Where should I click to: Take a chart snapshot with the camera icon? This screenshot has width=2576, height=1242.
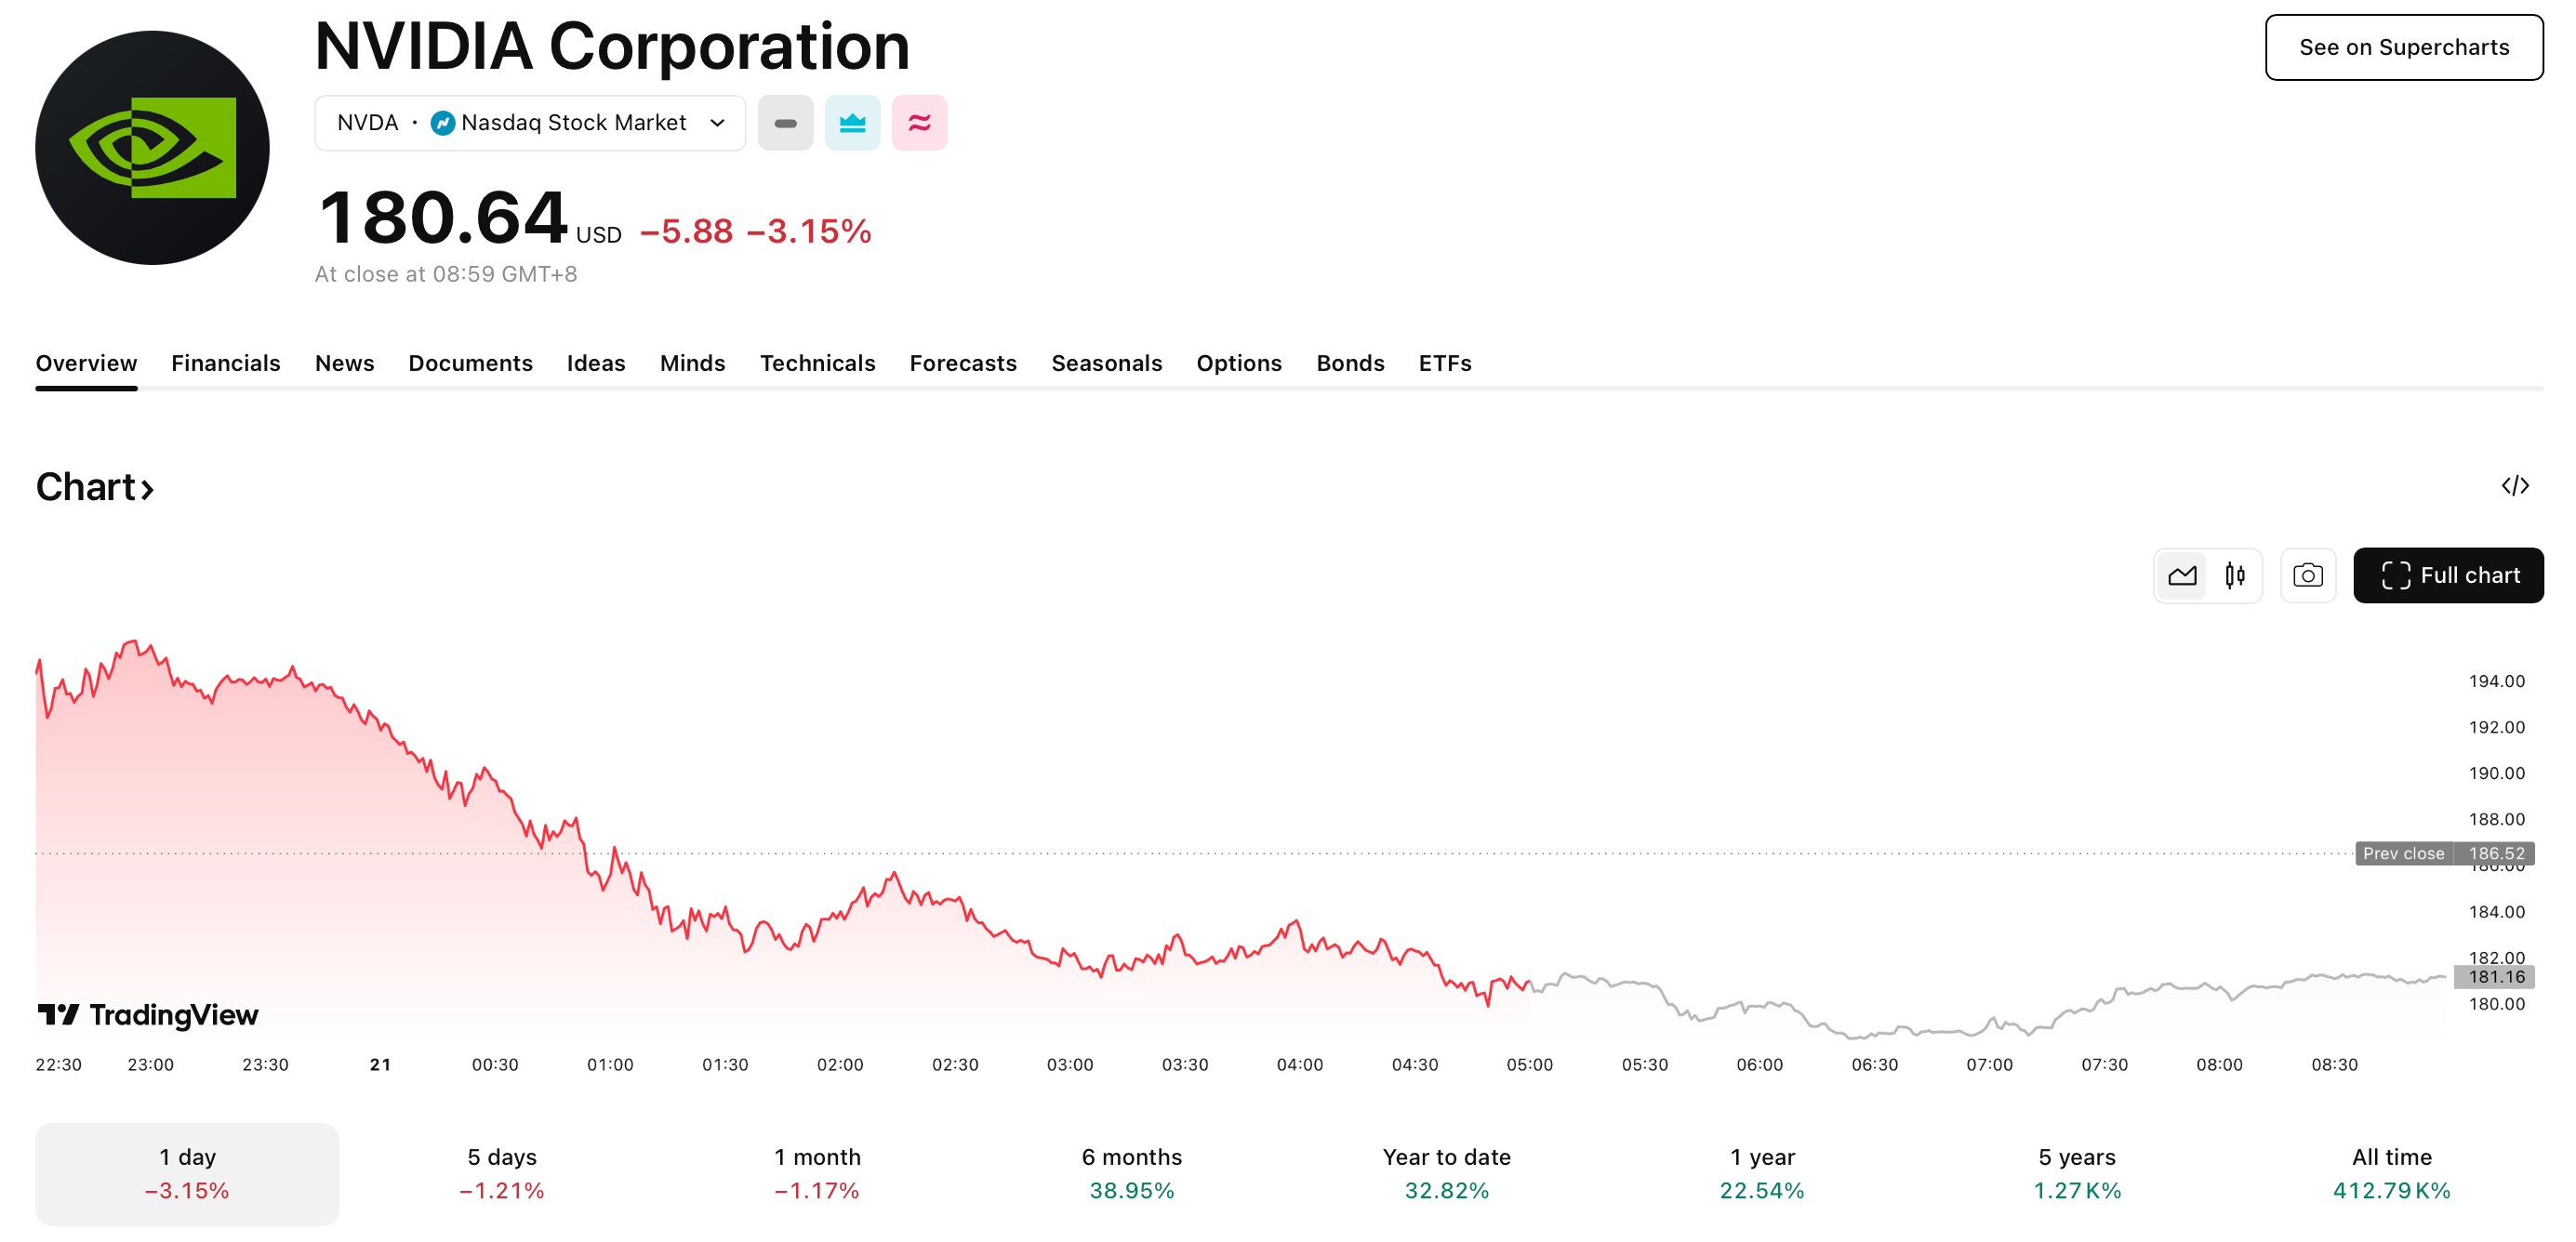[2308, 575]
